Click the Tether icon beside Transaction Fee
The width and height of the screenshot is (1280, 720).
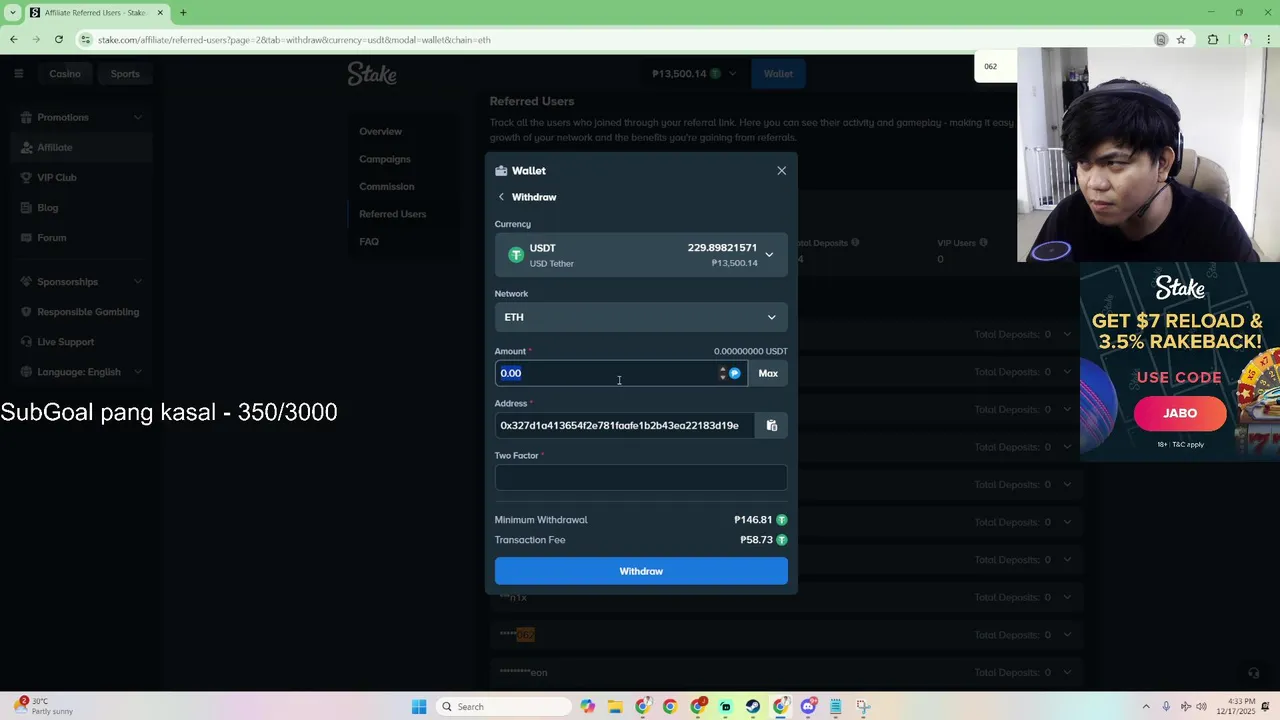tap(782, 540)
